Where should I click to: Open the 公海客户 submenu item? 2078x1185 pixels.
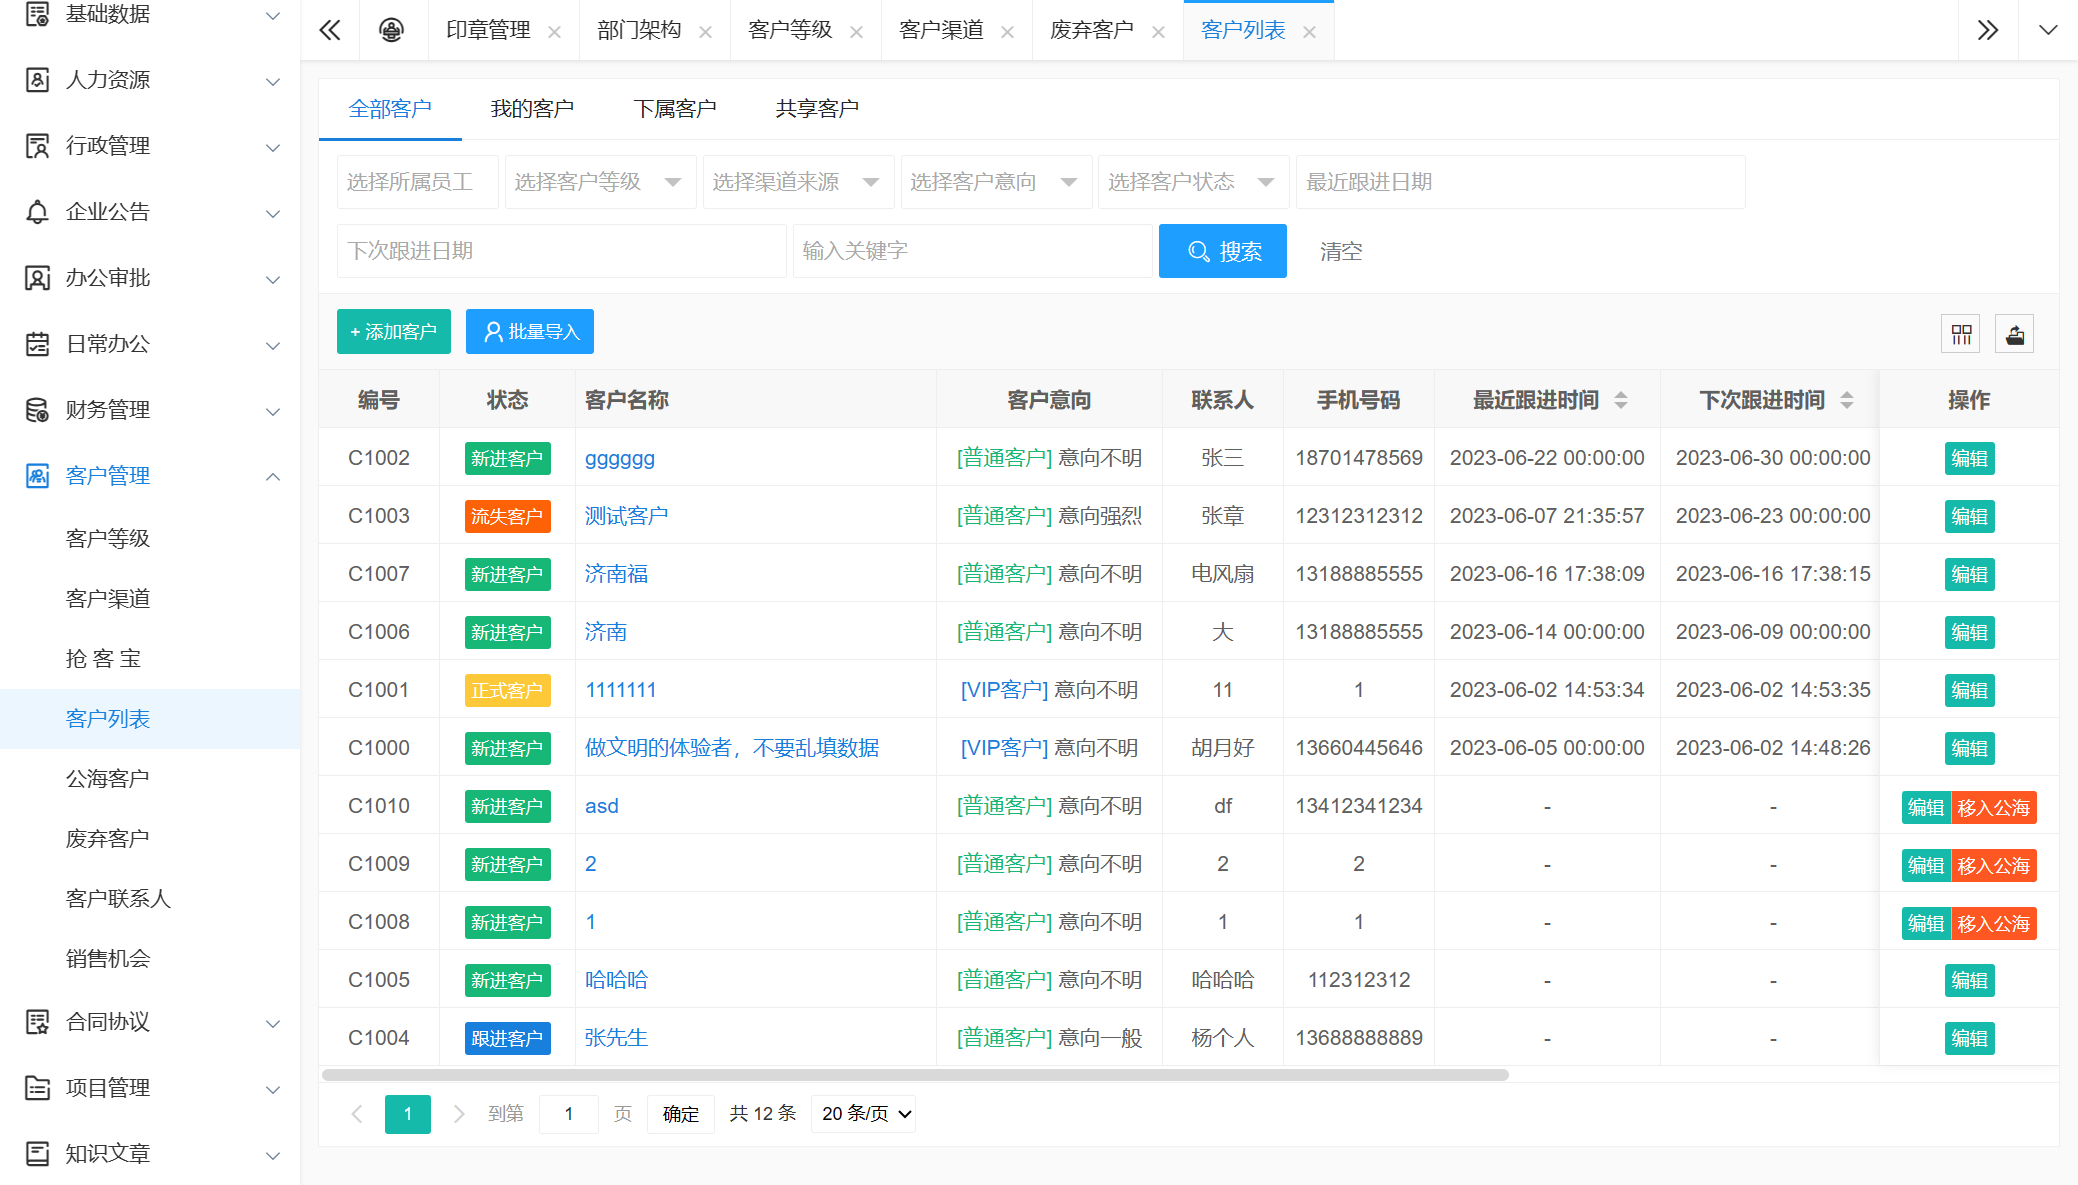pos(108,778)
